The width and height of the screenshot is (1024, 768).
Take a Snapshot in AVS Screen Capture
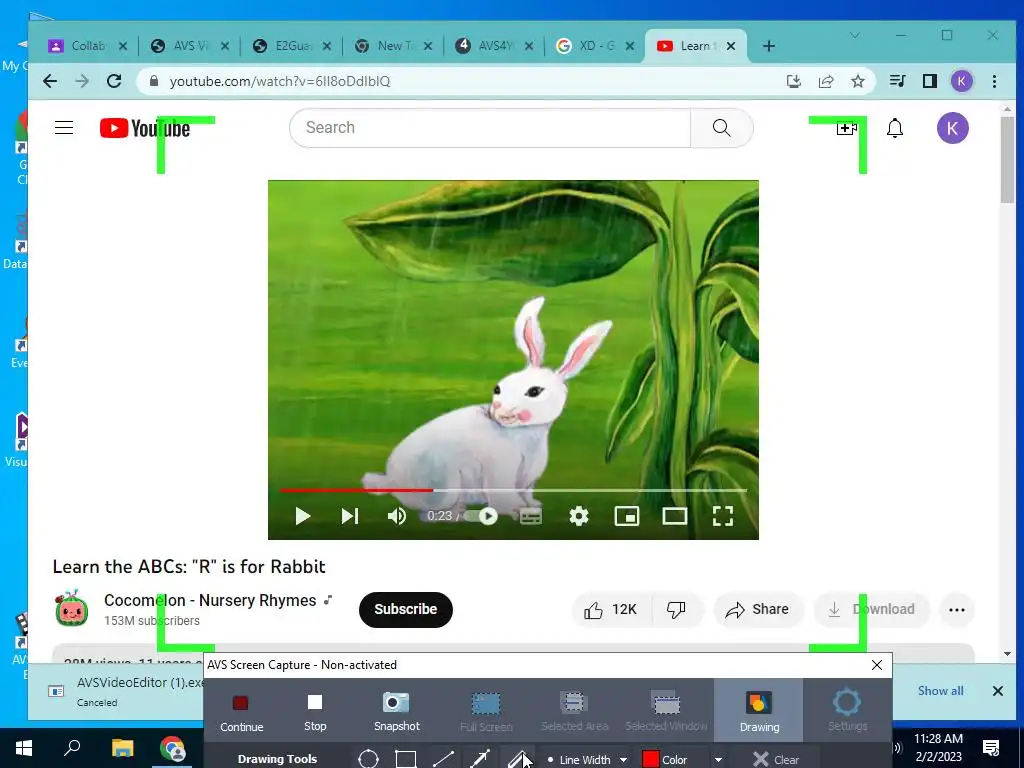click(396, 712)
